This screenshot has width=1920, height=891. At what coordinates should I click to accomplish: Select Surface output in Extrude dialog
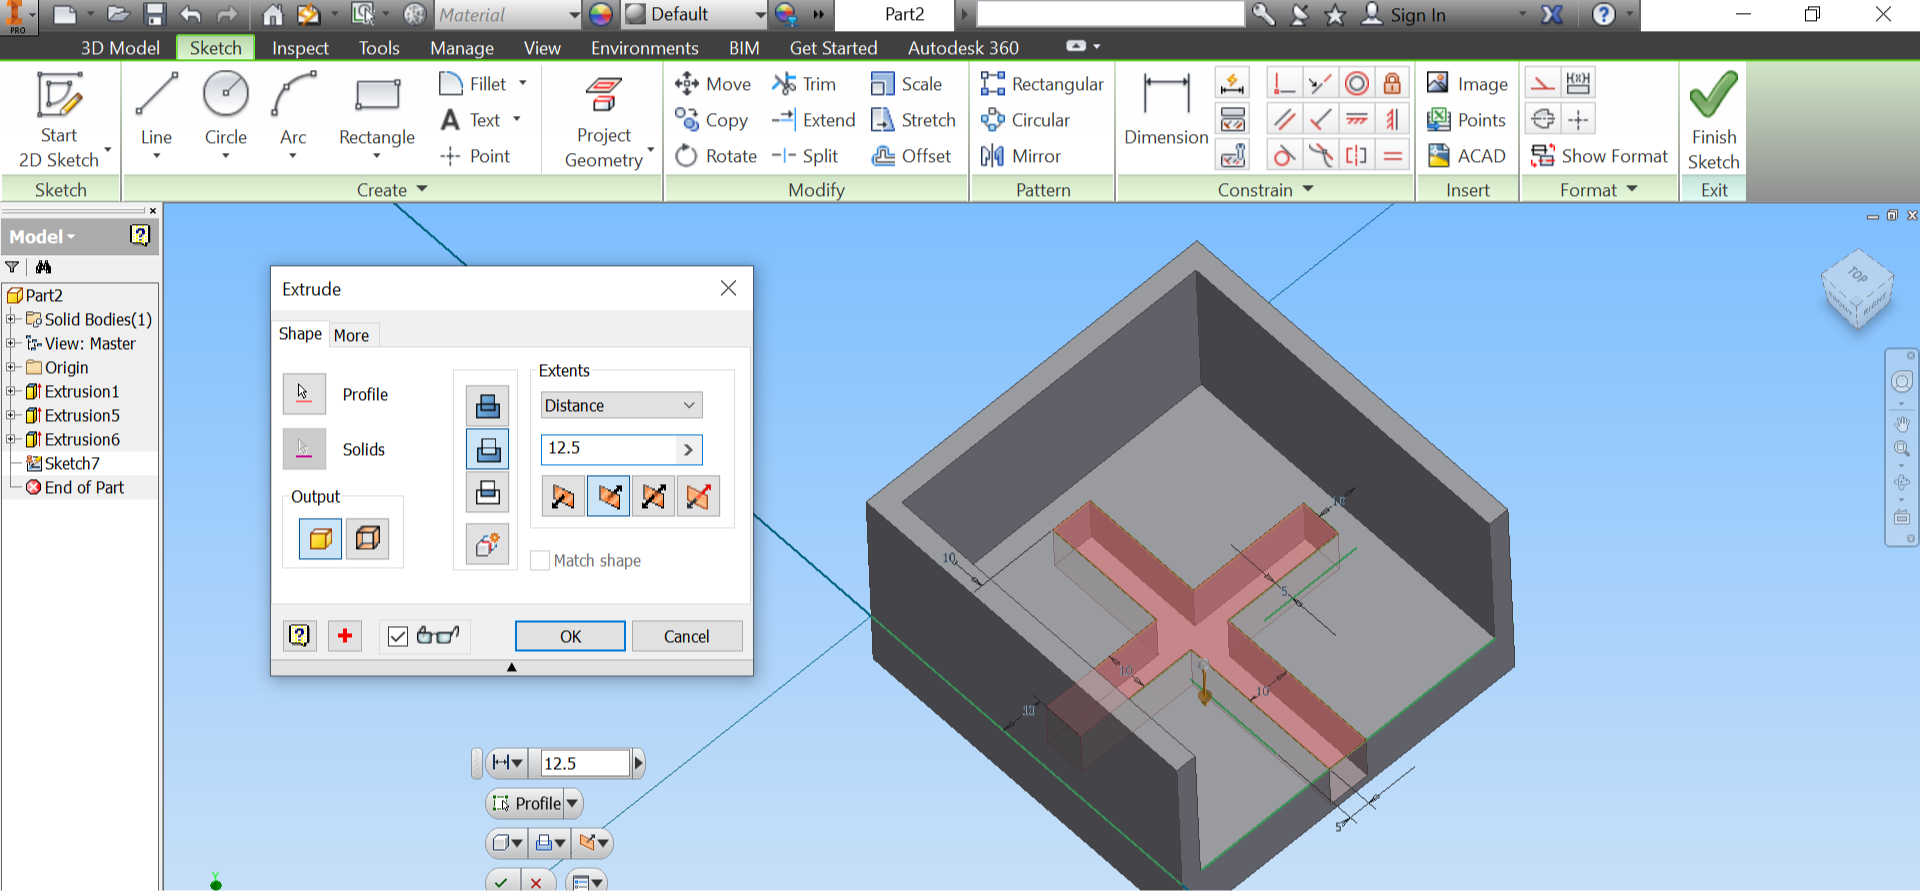pos(368,539)
